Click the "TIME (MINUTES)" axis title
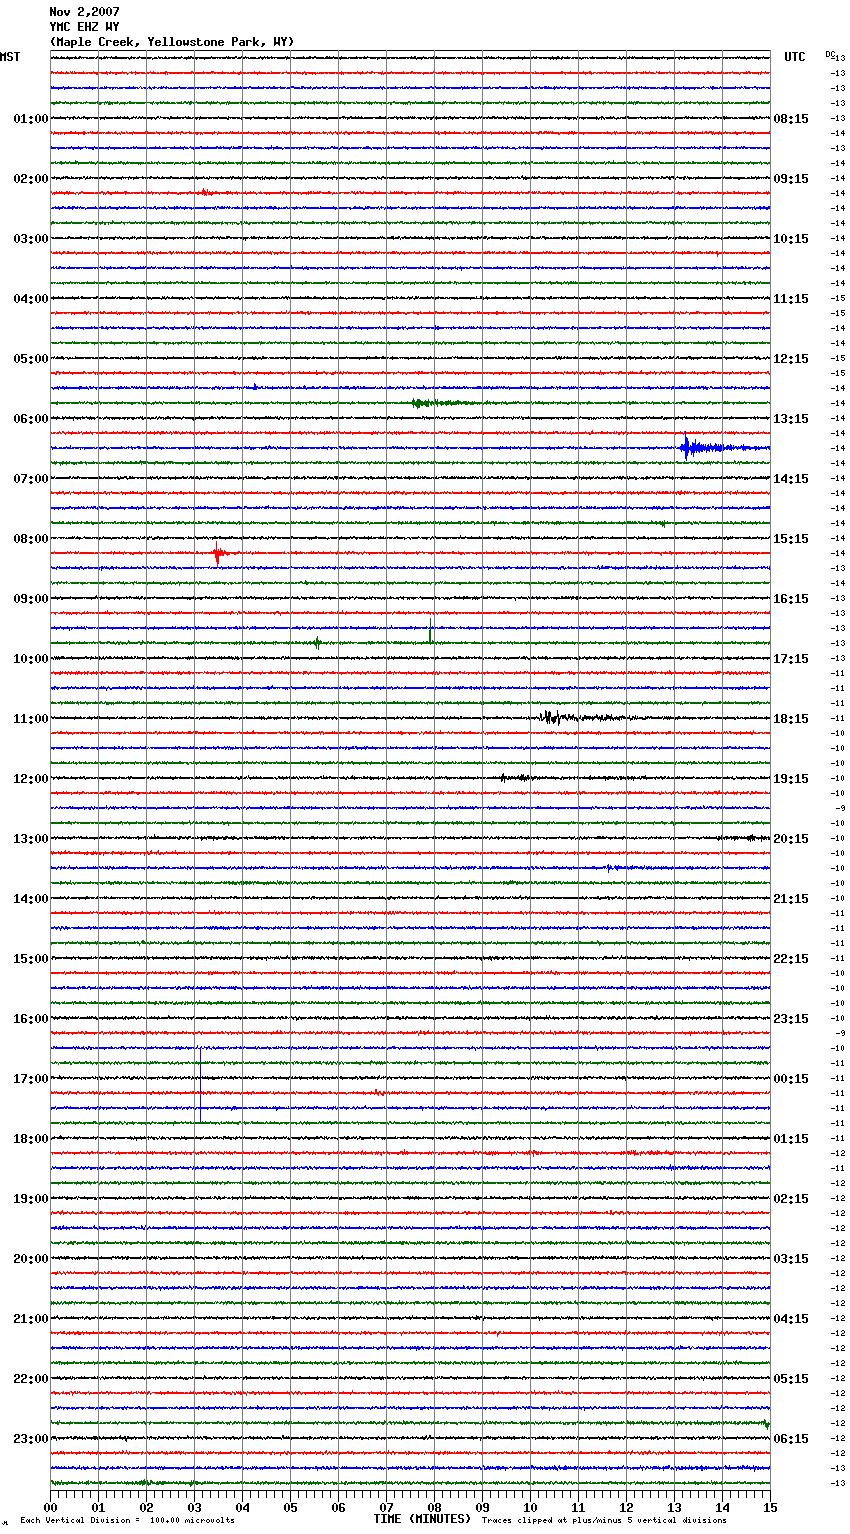 422,1519
